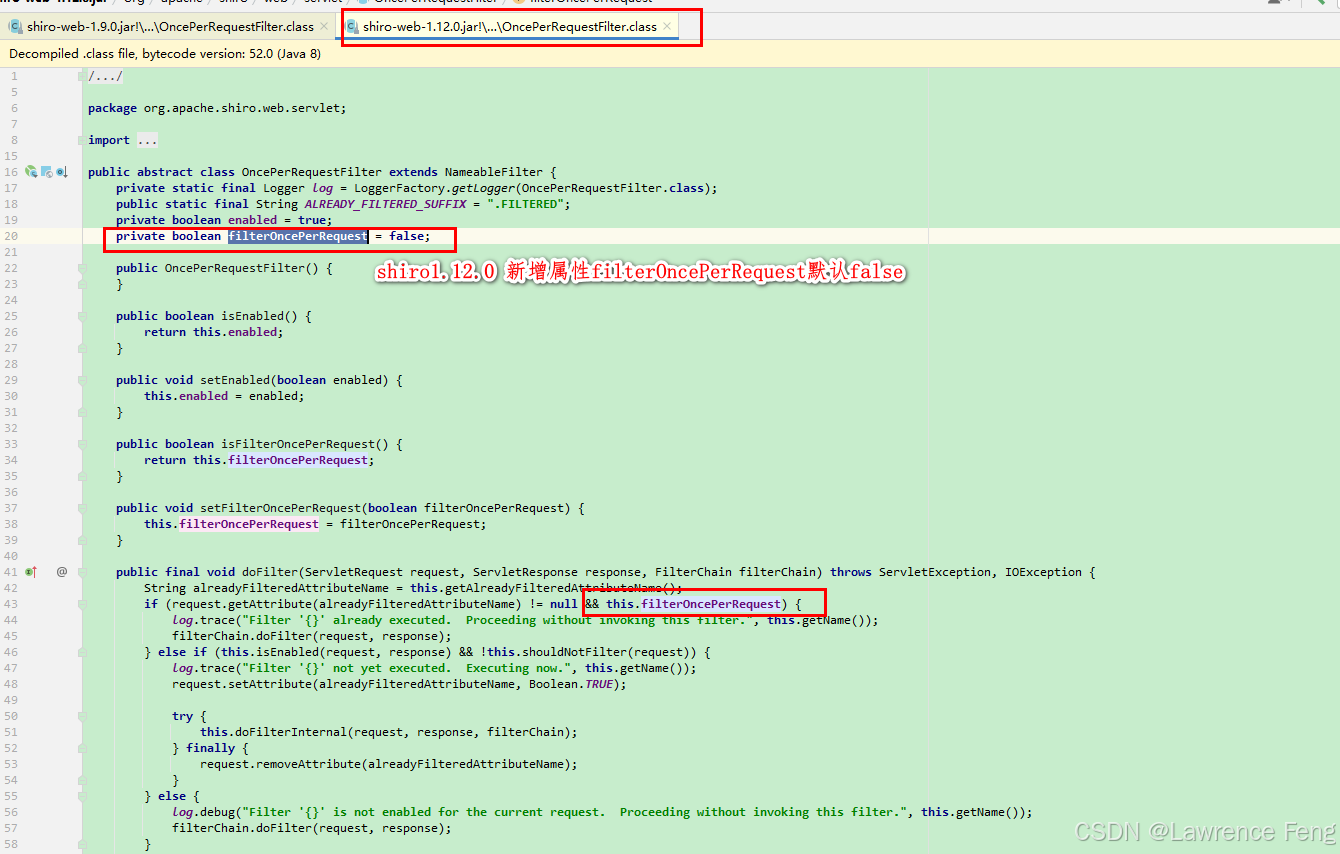
Task: Click the ALREADY_FILTERED_SUFFIX constant name
Action: 385,204
